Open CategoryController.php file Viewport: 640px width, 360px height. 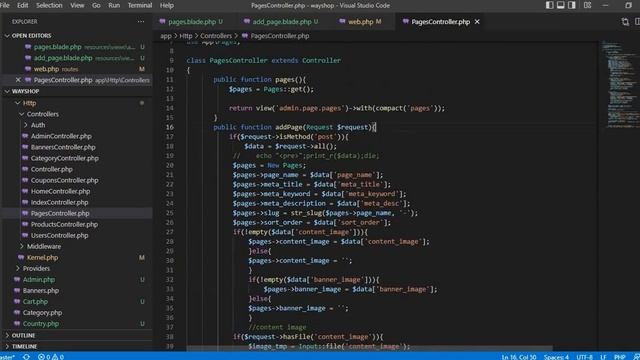[x=77, y=158]
